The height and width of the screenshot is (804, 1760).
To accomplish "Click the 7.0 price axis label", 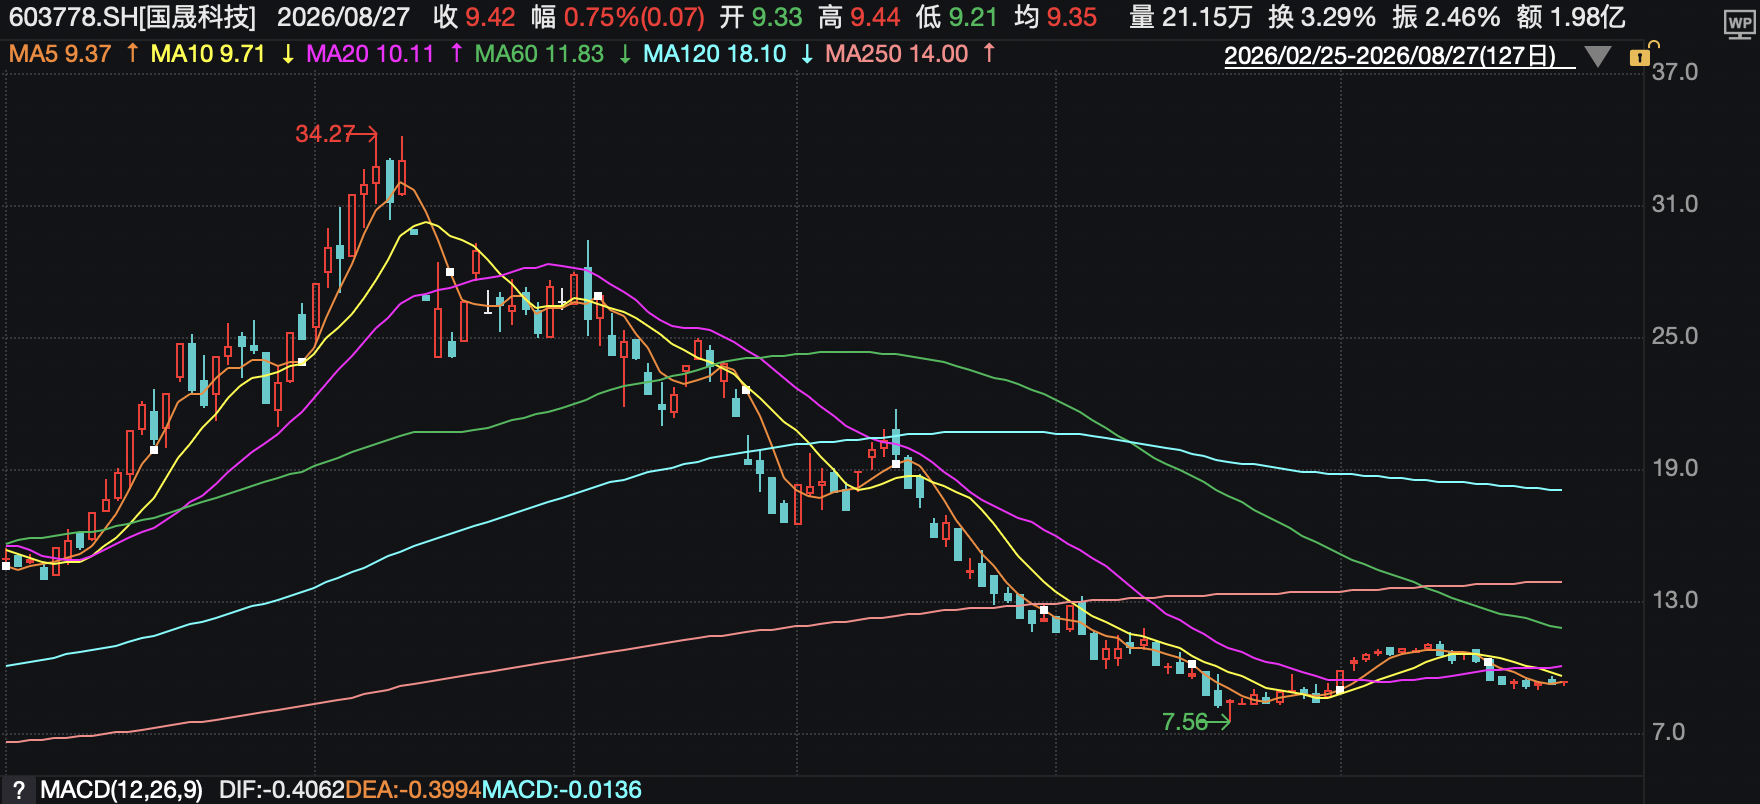I will click(x=1669, y=732).
